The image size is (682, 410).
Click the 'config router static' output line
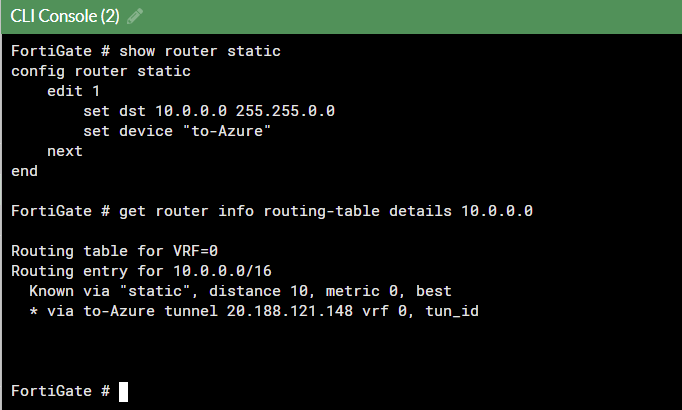pyautogui.click(x=101, y=71)
